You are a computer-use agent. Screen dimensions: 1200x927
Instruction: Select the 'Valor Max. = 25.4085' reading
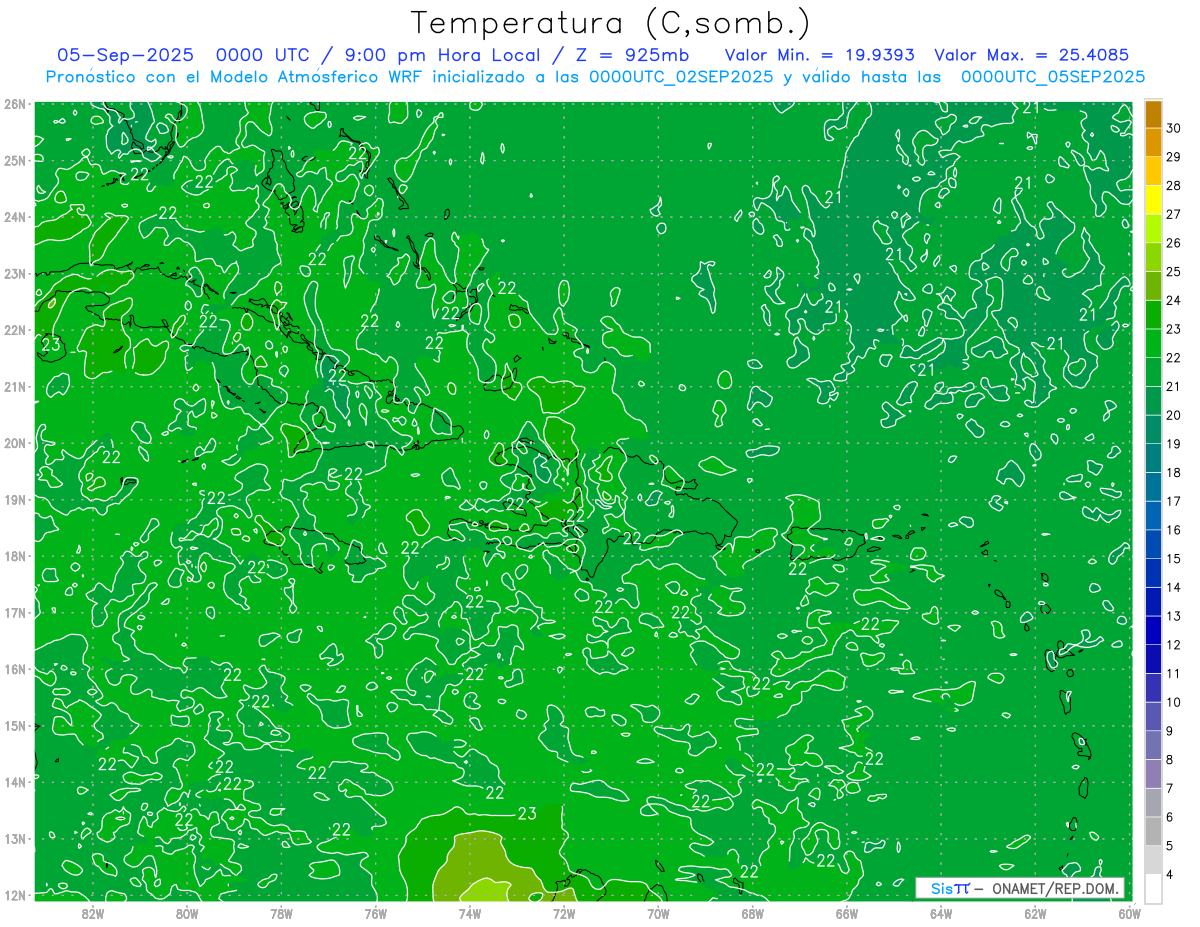1032,55
